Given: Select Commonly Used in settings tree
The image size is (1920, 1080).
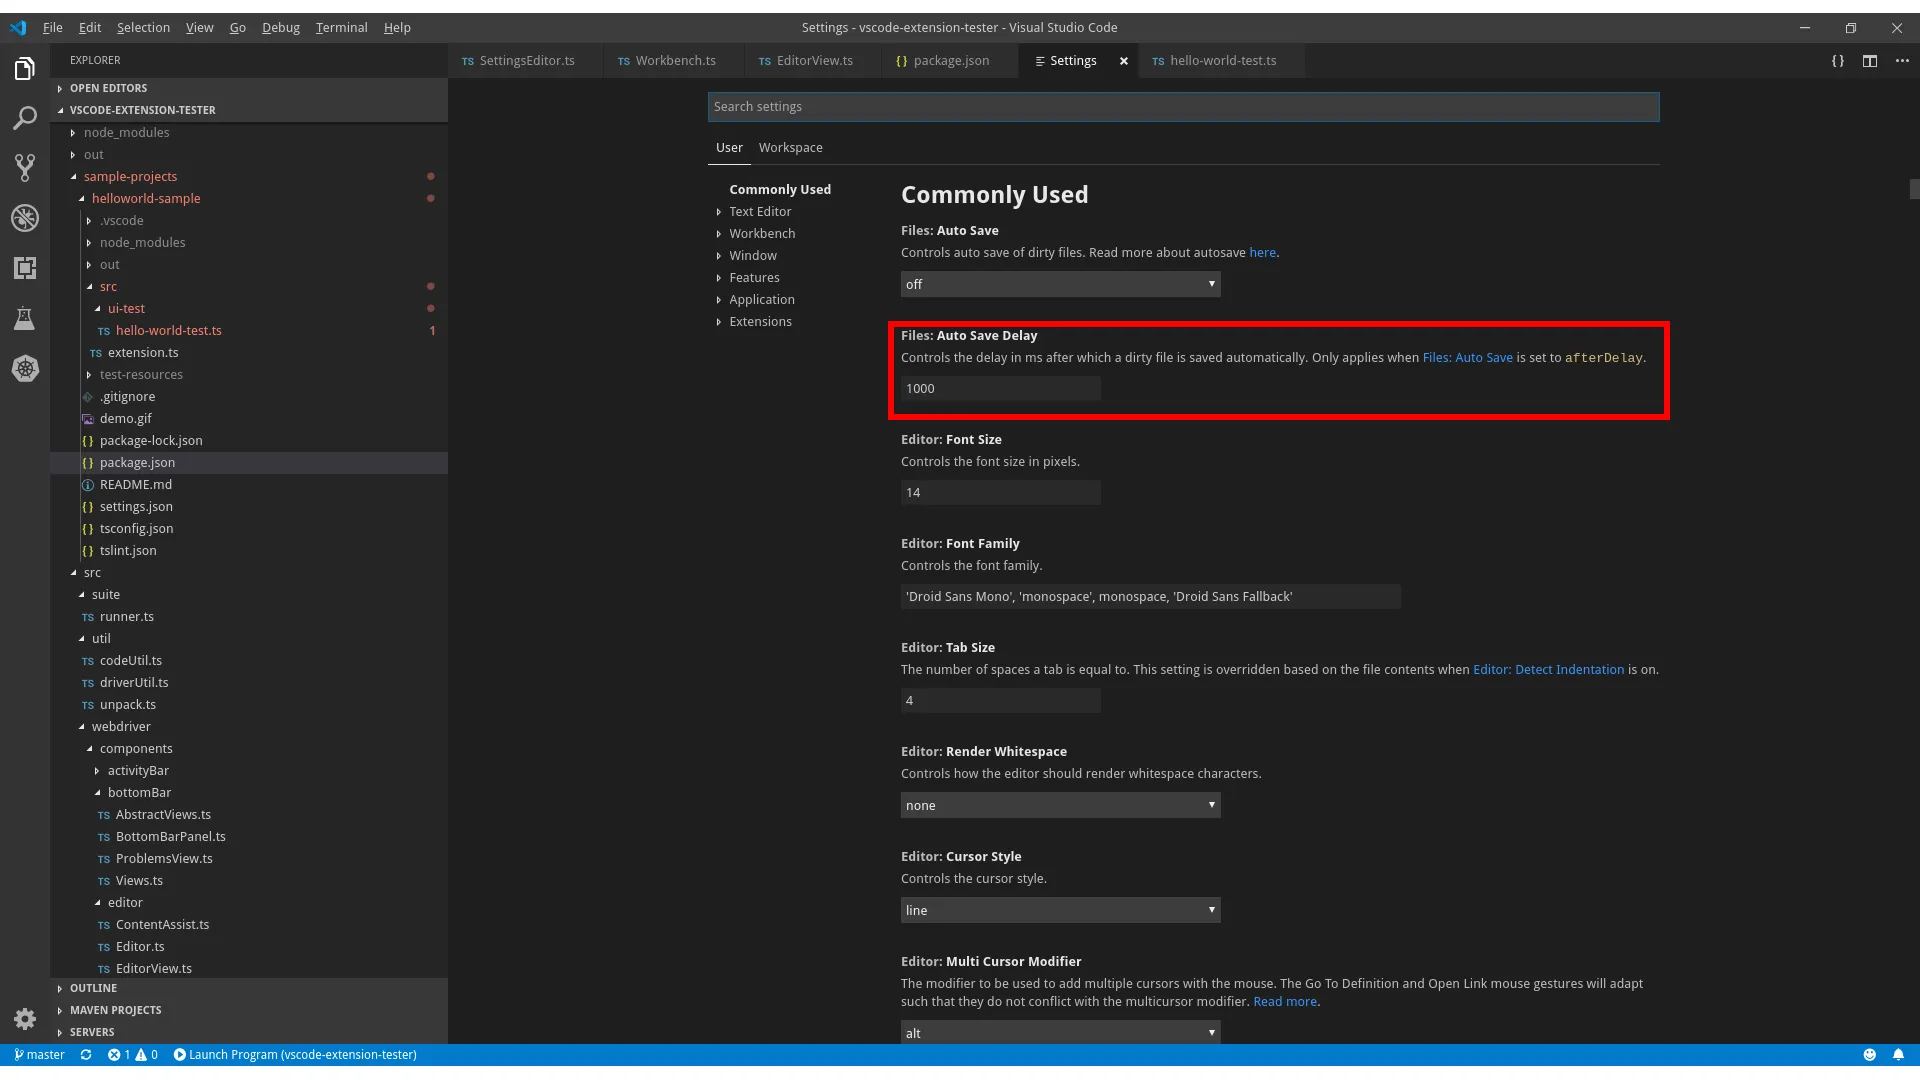Looking at the screenshot, I should coord(780,190).
